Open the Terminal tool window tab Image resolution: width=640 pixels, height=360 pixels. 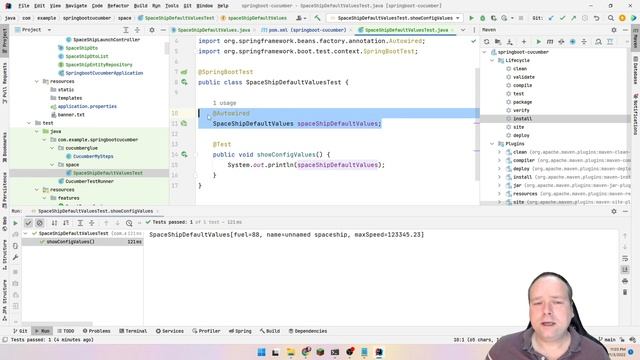133,331
